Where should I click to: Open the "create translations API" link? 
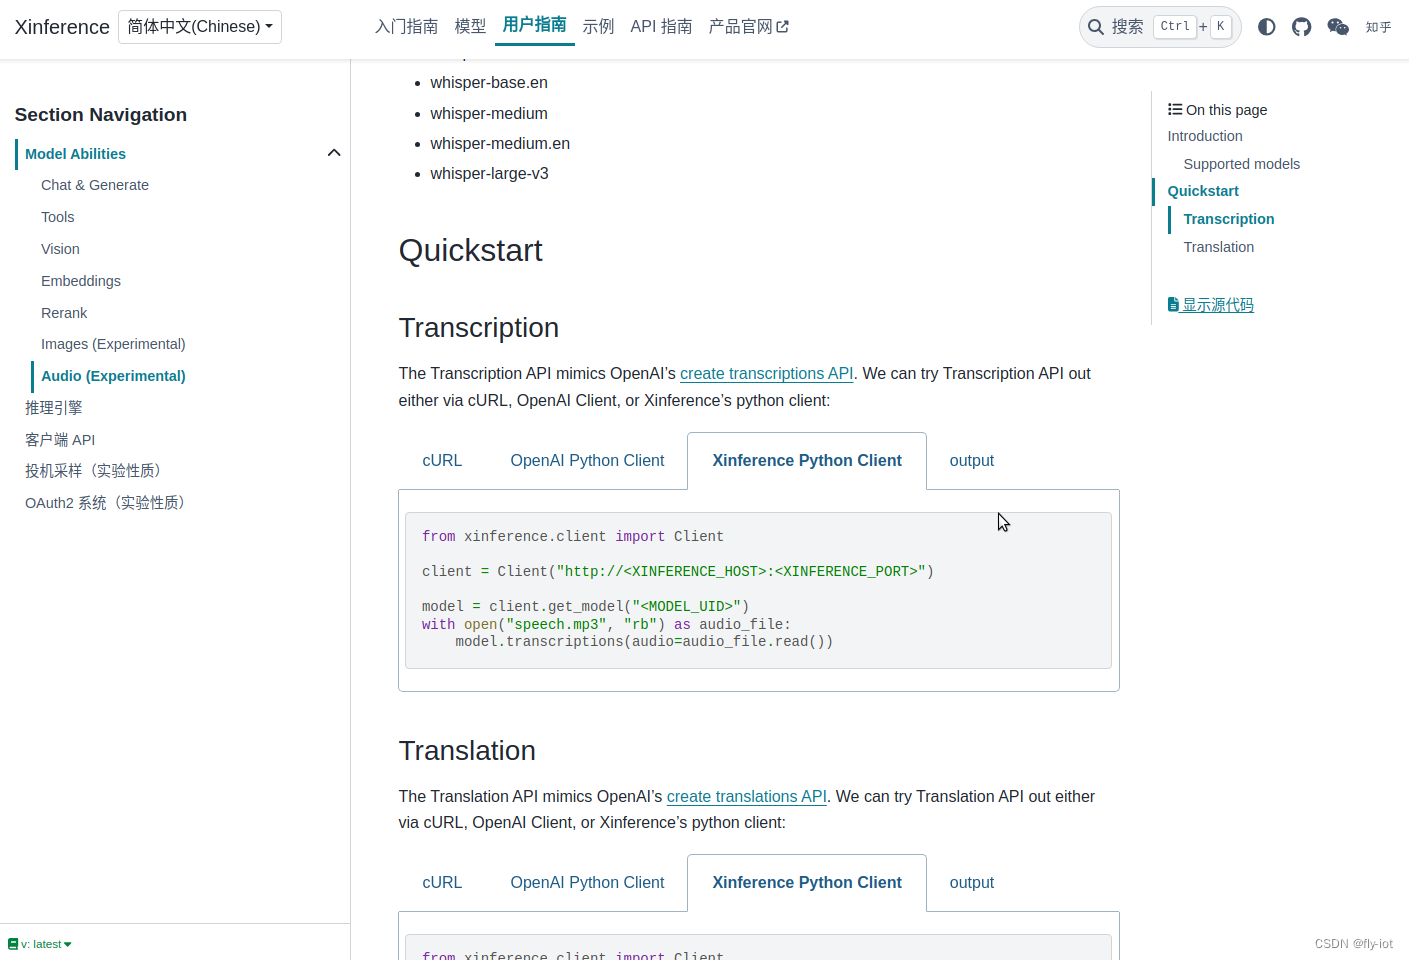745,796
